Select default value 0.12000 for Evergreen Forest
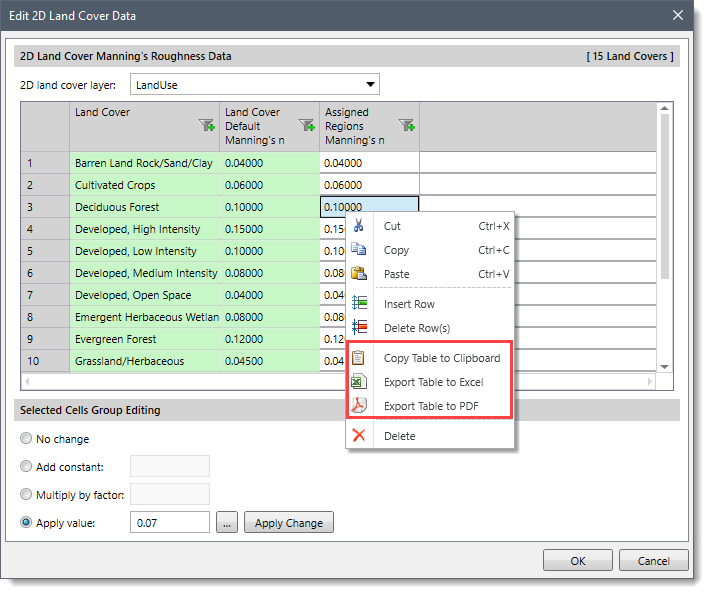Screen dimensions: 709x594 pyautogui.click(x=270, y=339)
